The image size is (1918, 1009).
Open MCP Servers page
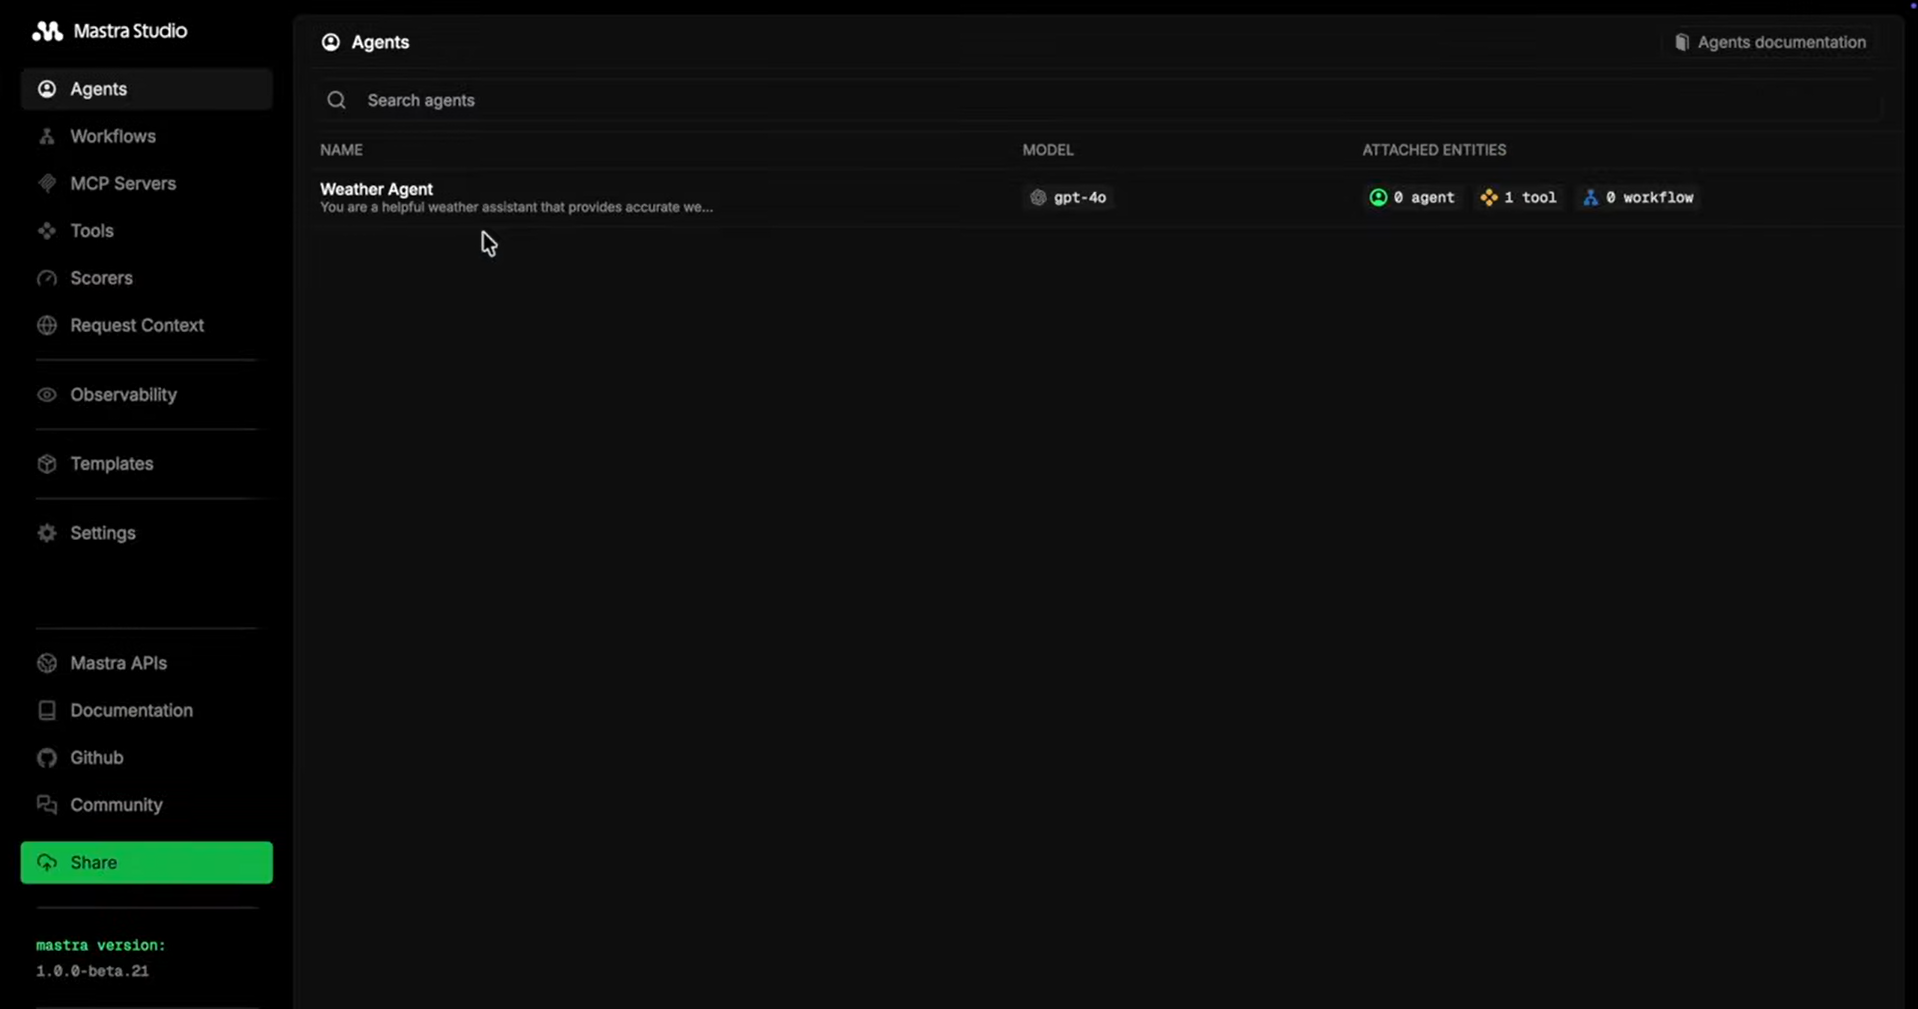[147, 183]
